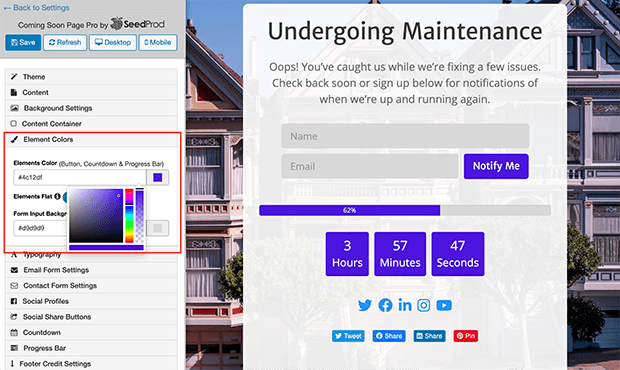Click the Form Input Background hex field
Viewport: 620px width, 370px height.
pyautogui.click(x=40, y=228)
